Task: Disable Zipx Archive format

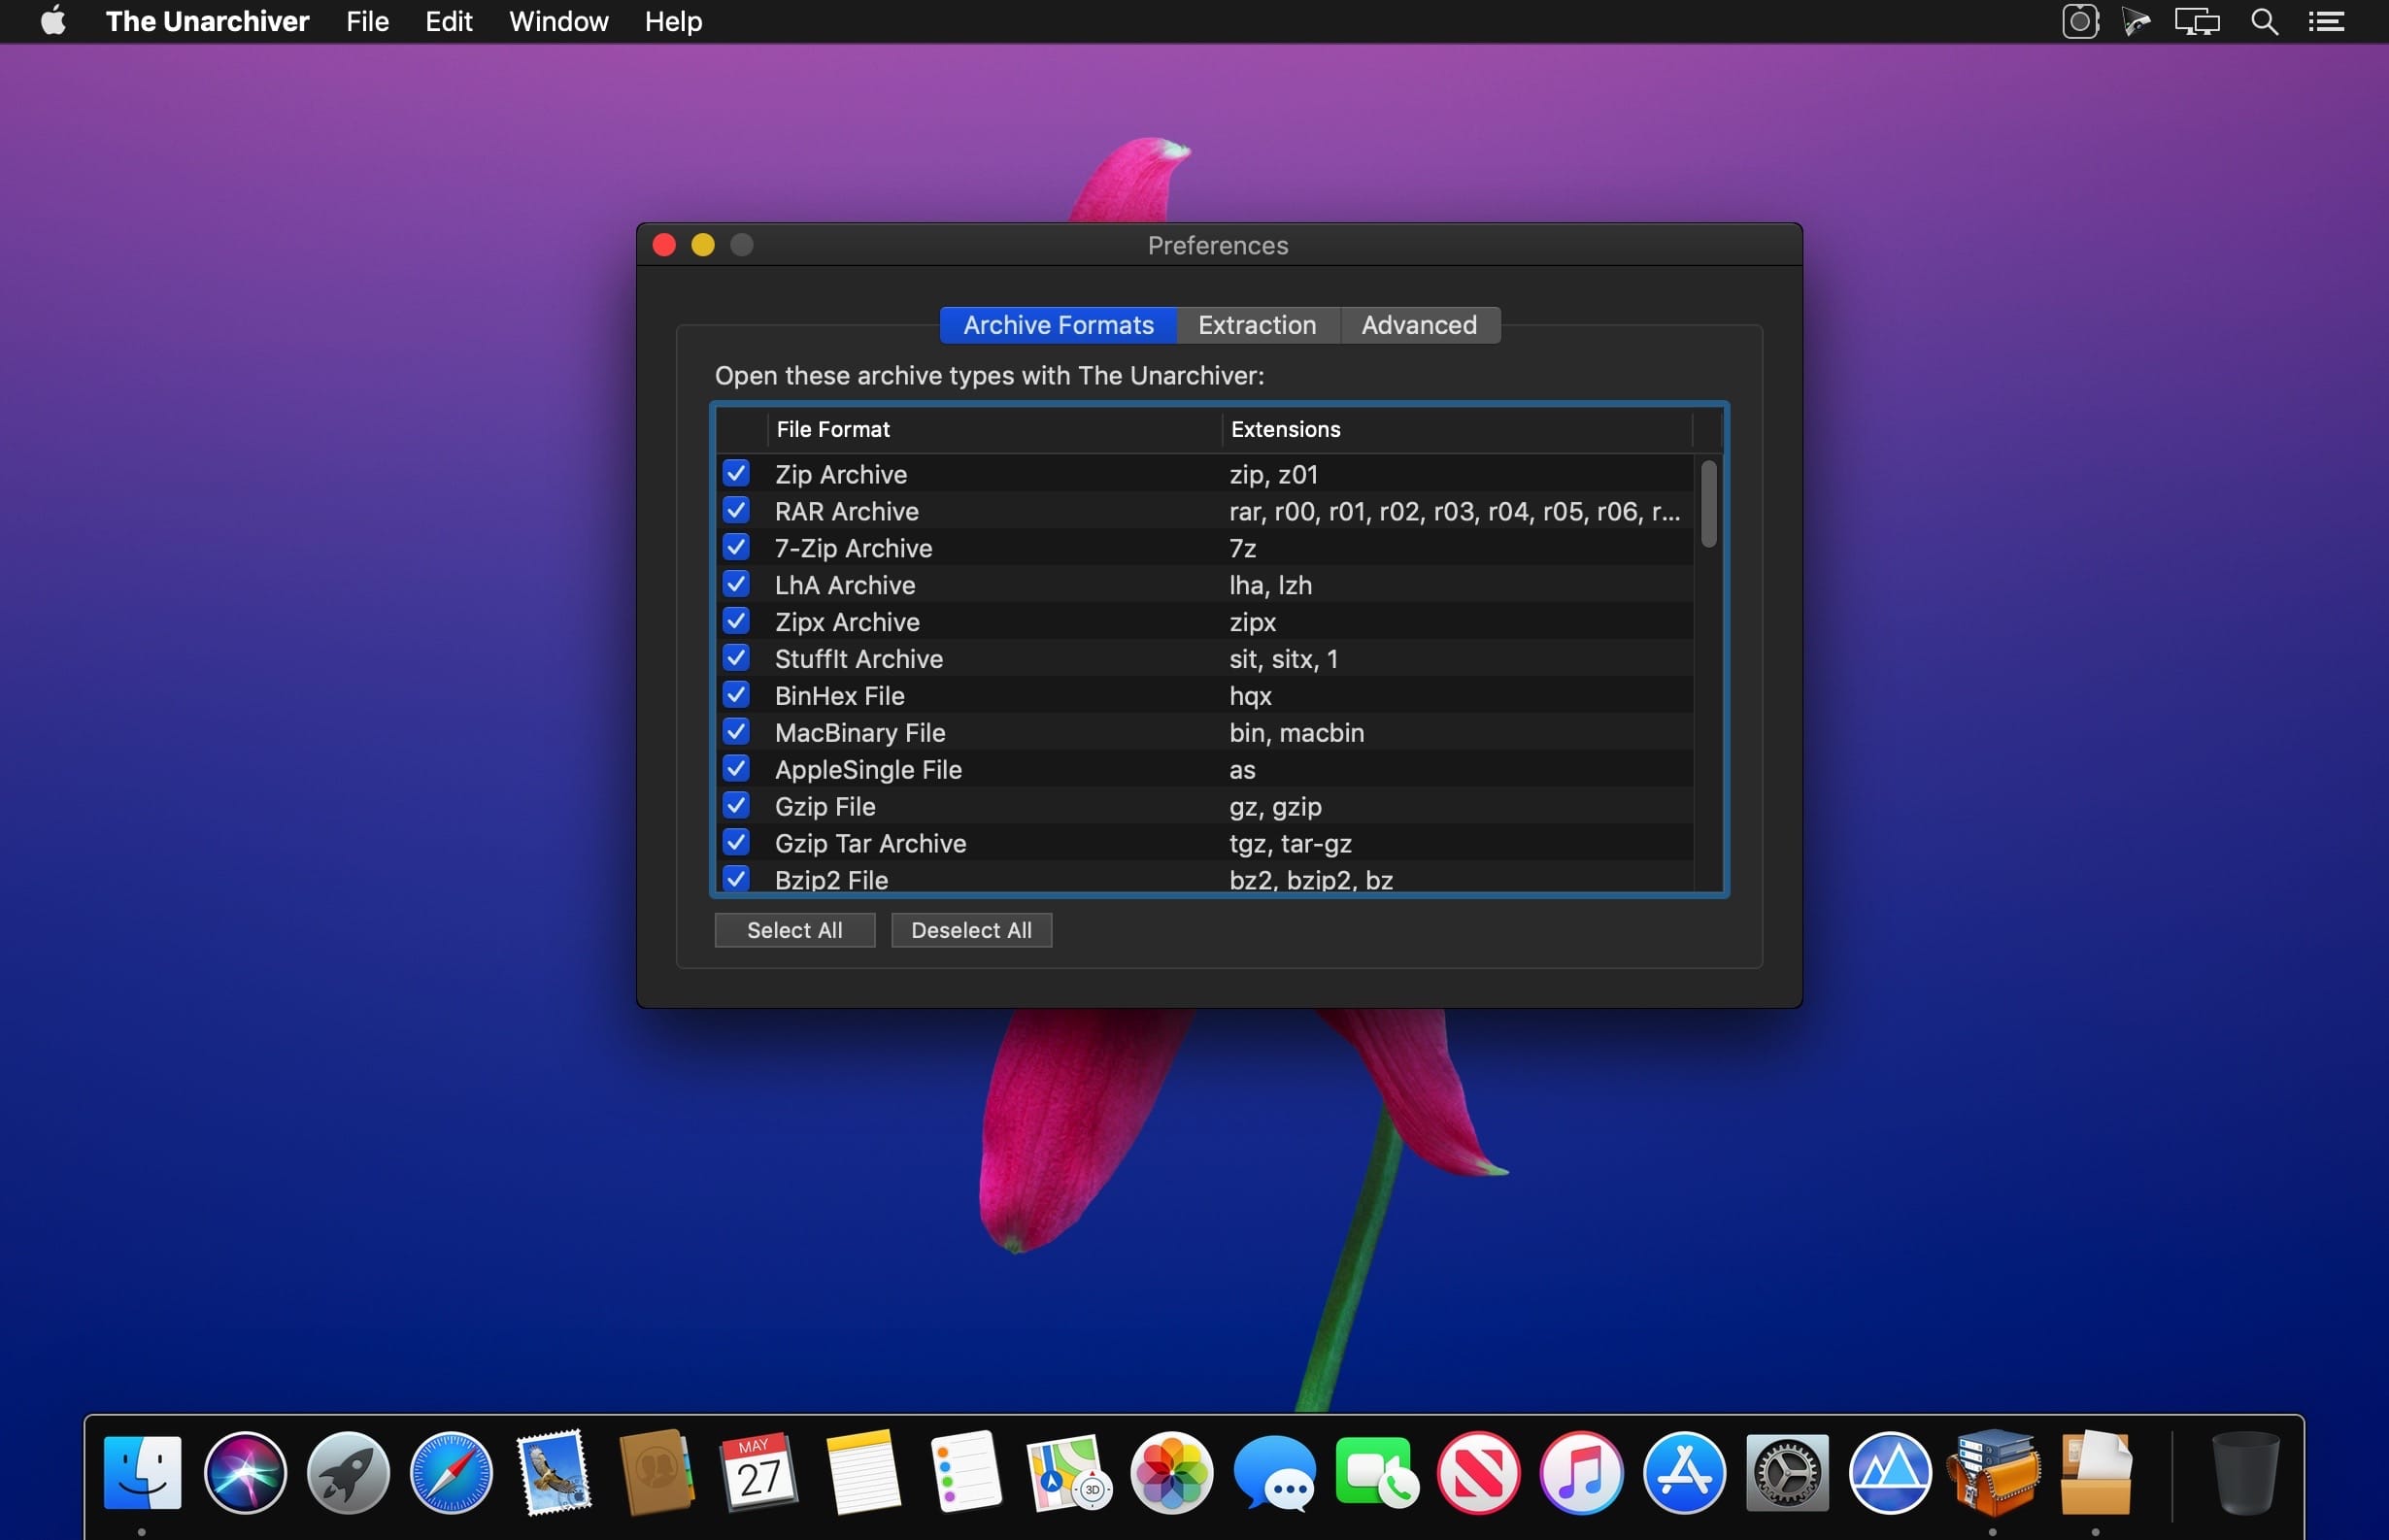Action: (736, 621)
